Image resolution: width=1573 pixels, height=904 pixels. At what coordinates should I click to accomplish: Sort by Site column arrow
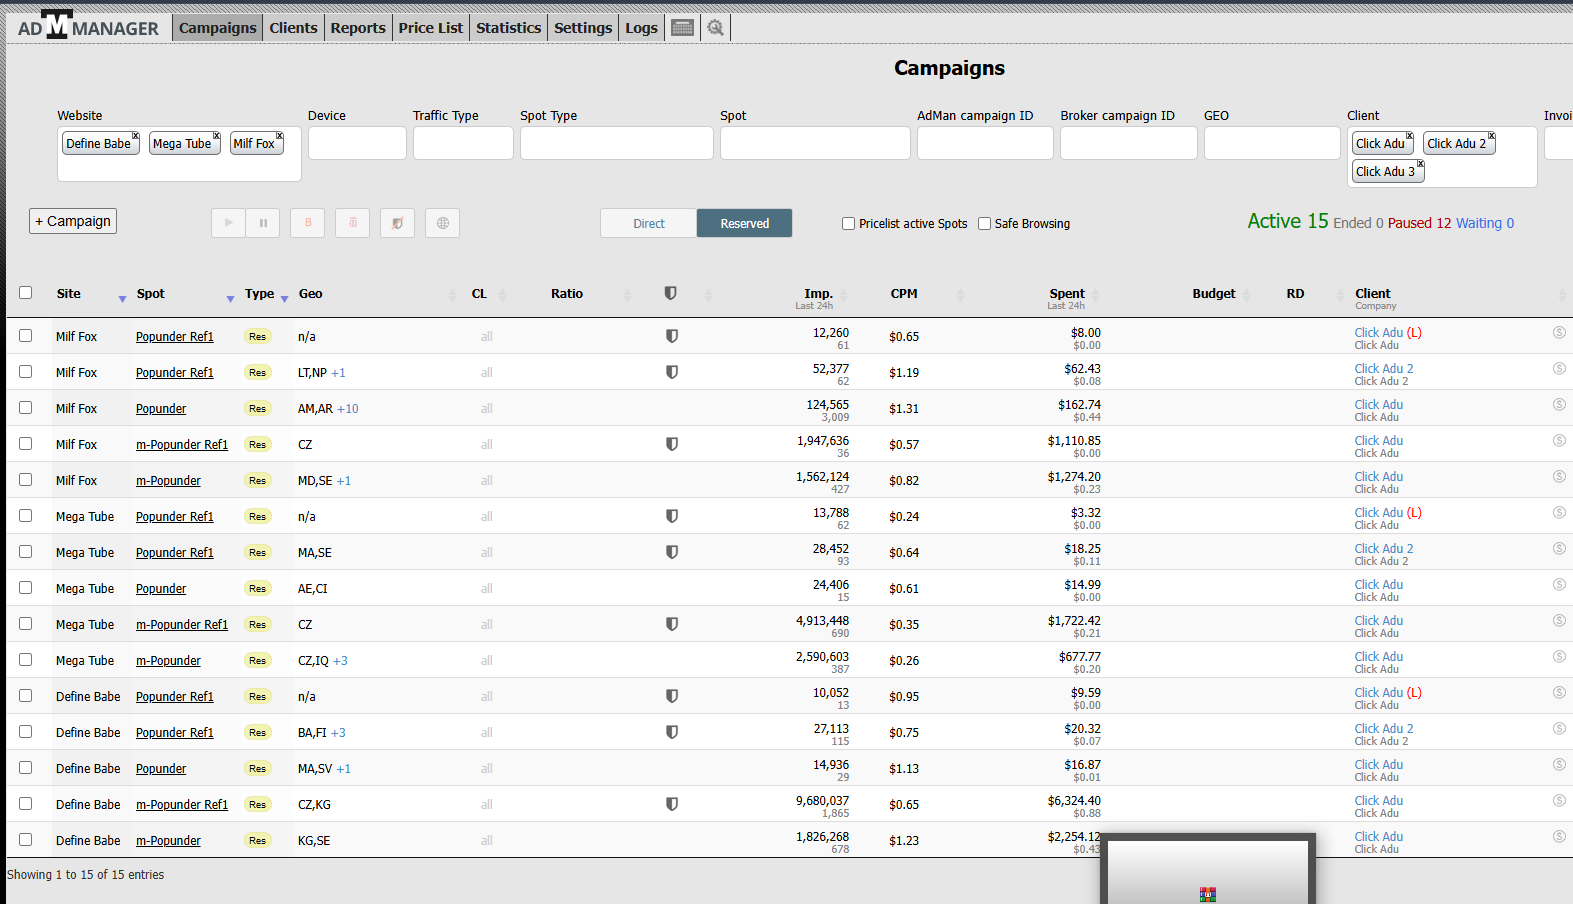click(x=122, y=298)
